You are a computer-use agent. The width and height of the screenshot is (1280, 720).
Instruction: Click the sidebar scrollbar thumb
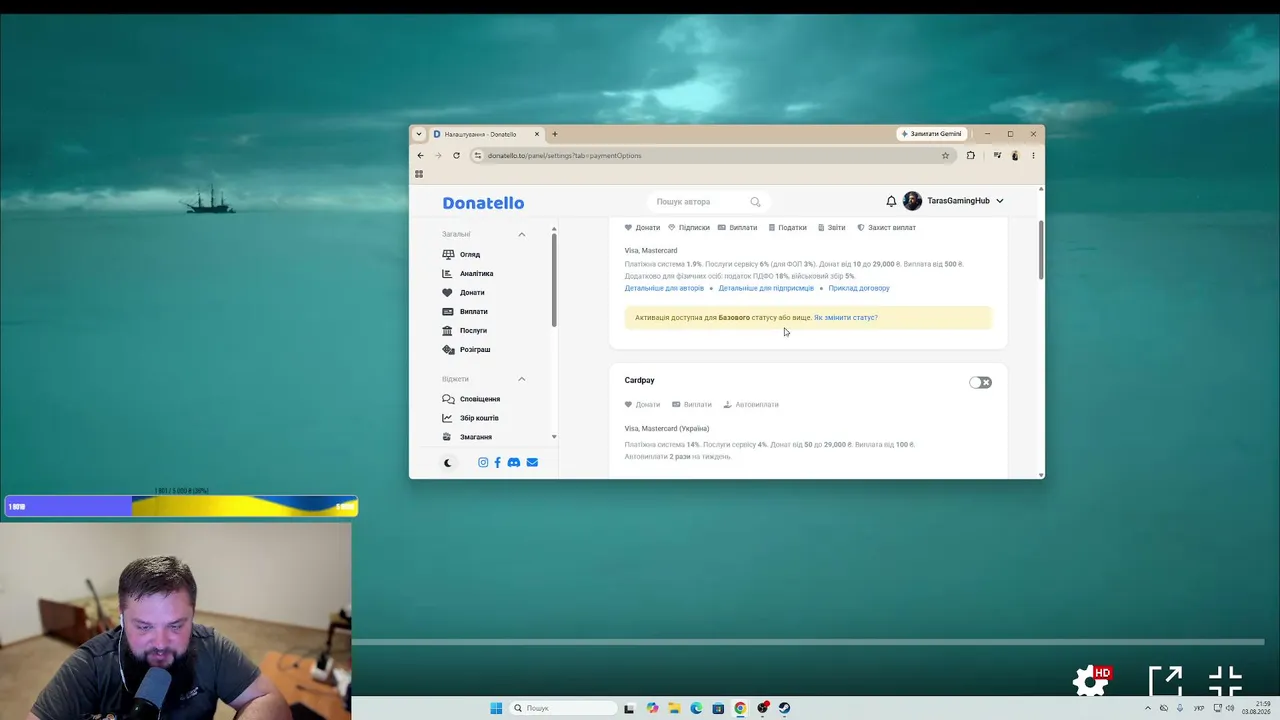point(554,279)
